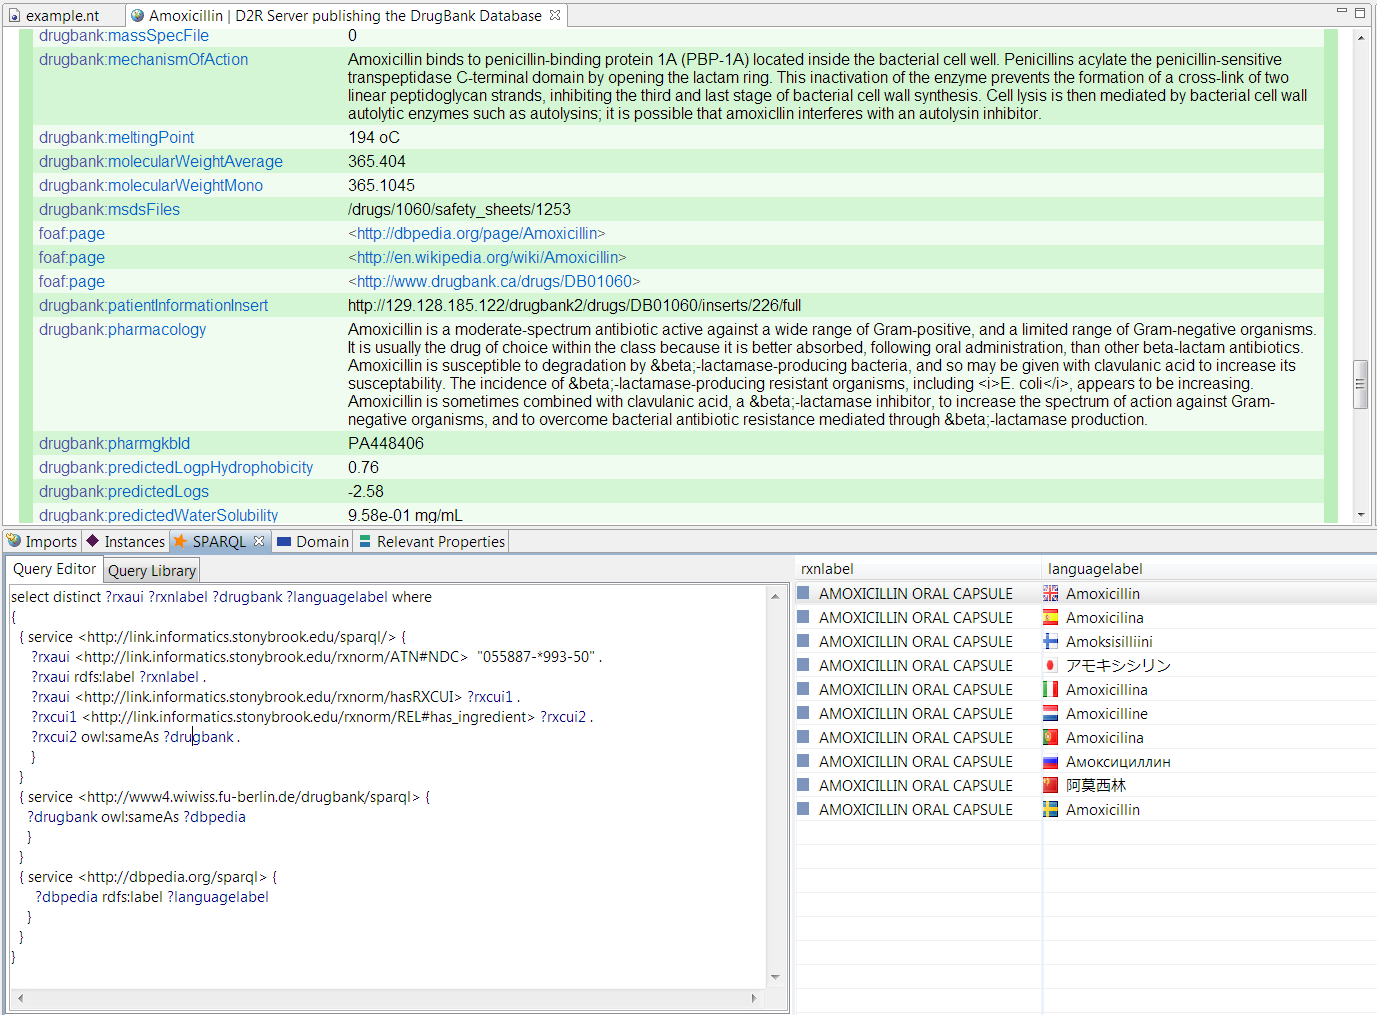The image size is (1377, 1015).
Task: Click the Italian flag beside Amoxicillina
Action: [1050, 690]
